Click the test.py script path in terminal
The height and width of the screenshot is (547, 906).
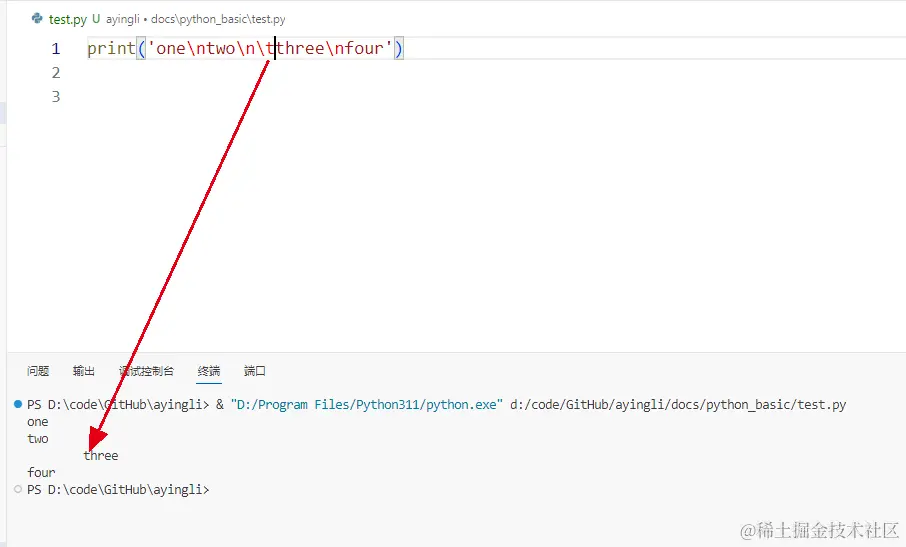click(678, 405)
